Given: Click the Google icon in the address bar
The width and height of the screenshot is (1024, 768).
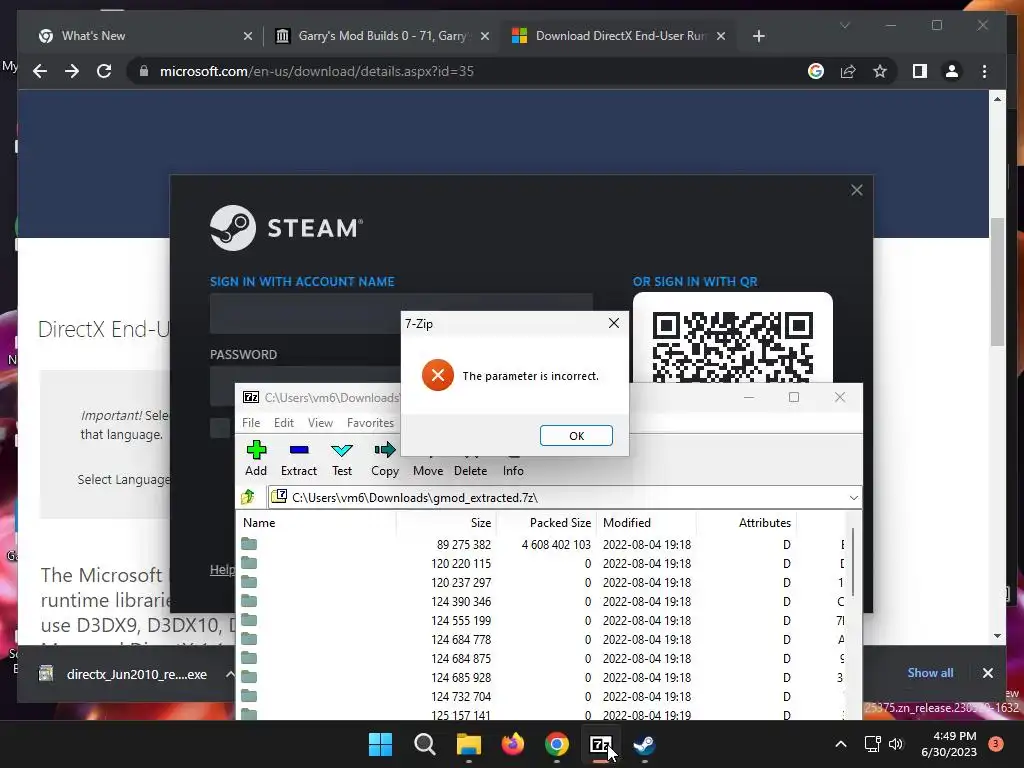Looking at the screenshot, I should 816,71.
